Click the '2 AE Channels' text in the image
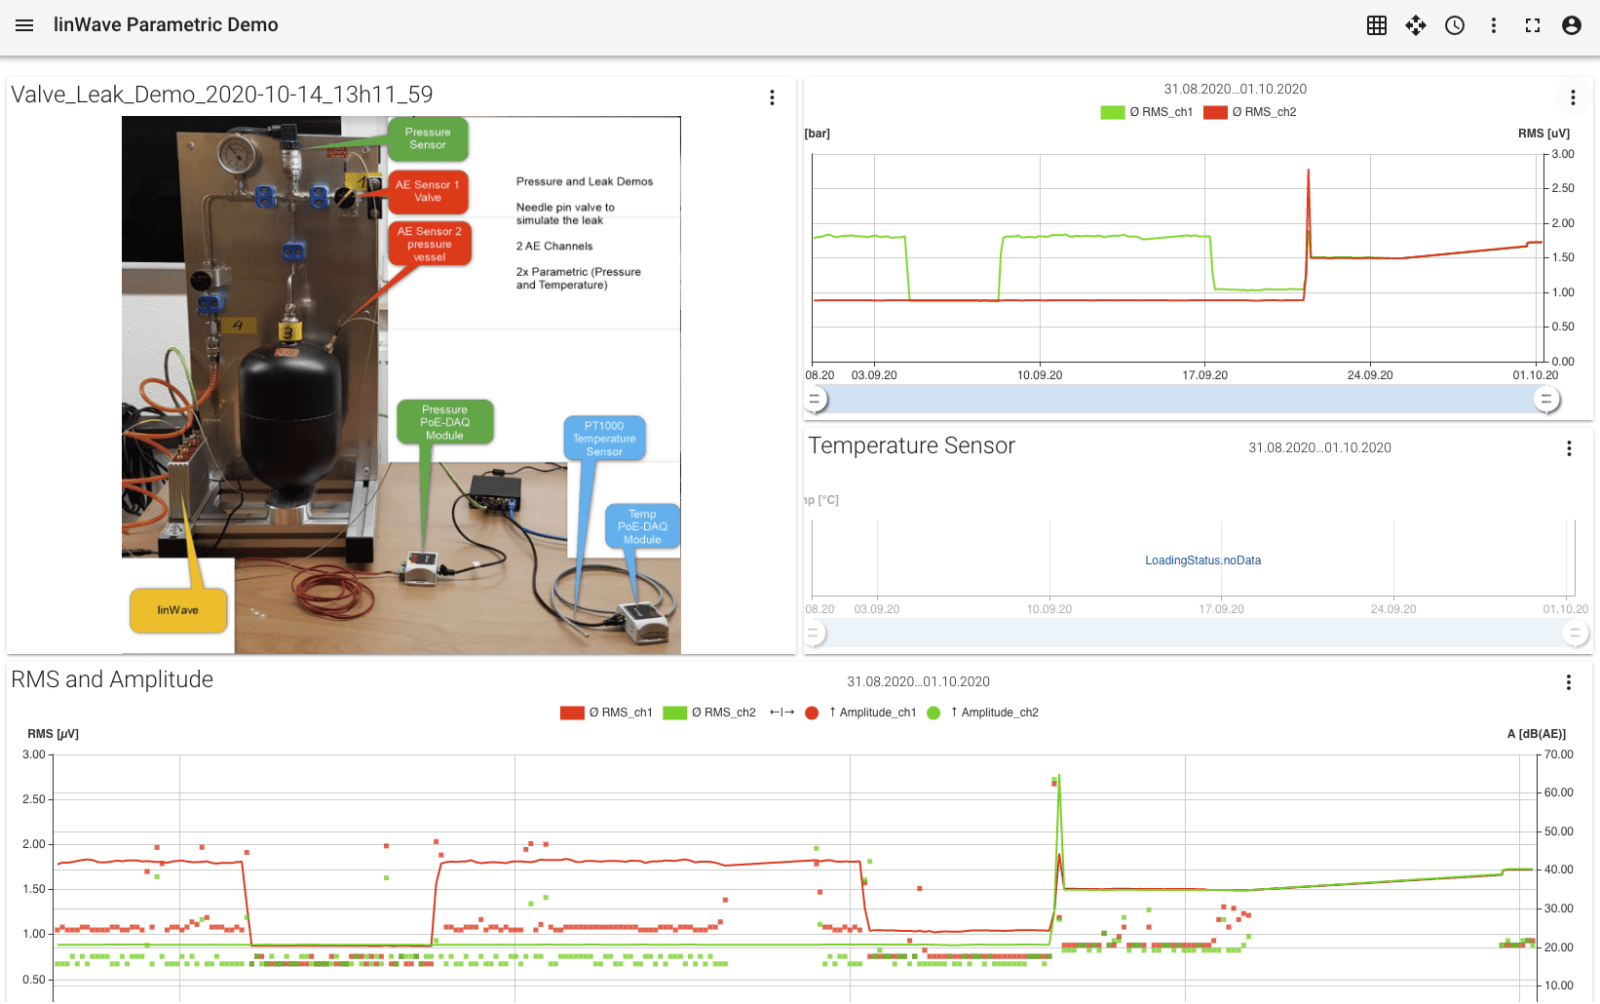1600x1004 pixels. tap(554, 246)
